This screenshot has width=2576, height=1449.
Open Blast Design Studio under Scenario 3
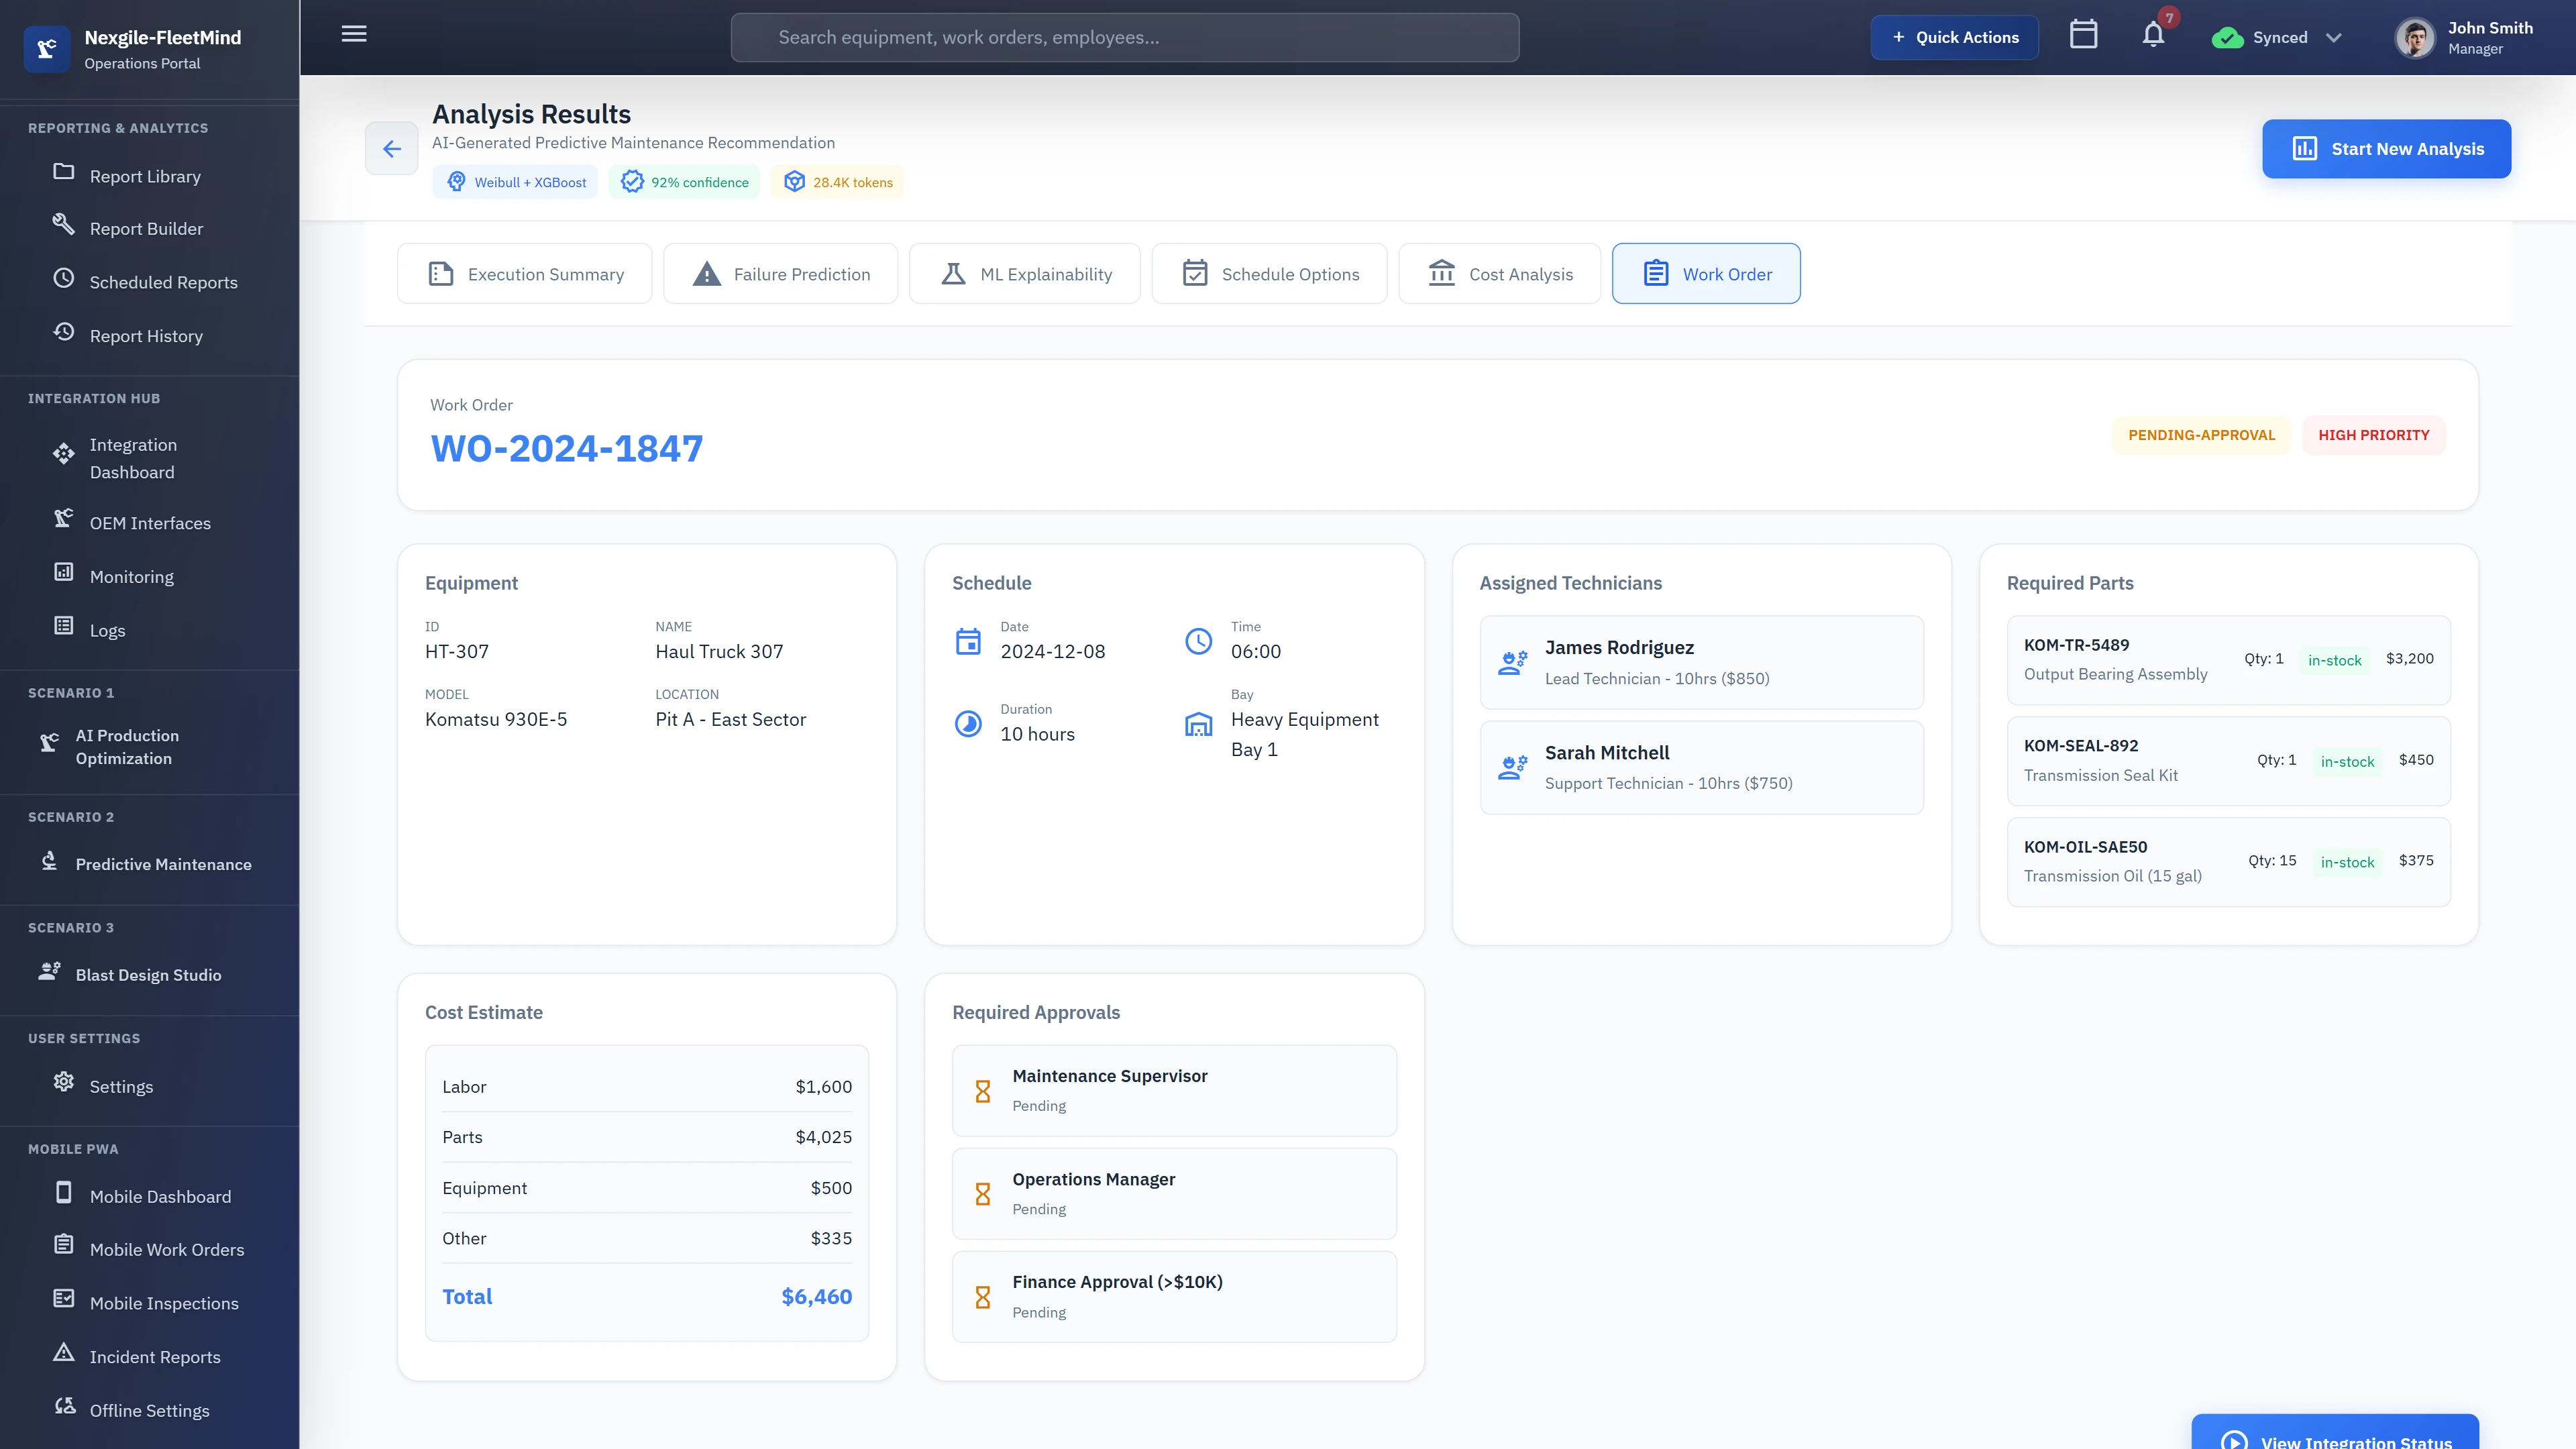coord(150,974)
